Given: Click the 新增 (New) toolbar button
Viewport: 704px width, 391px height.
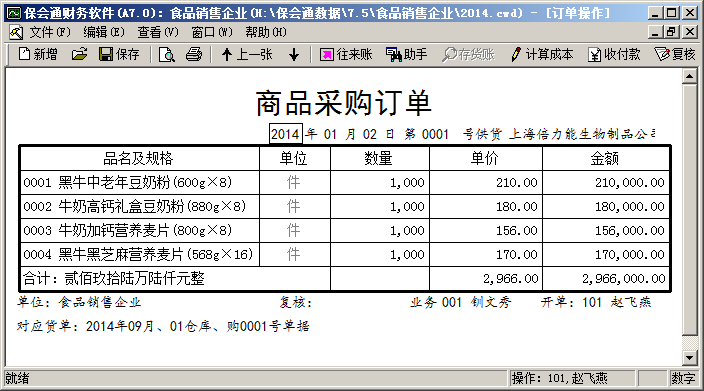Looking at the screenshot, I should coord(38,54).
